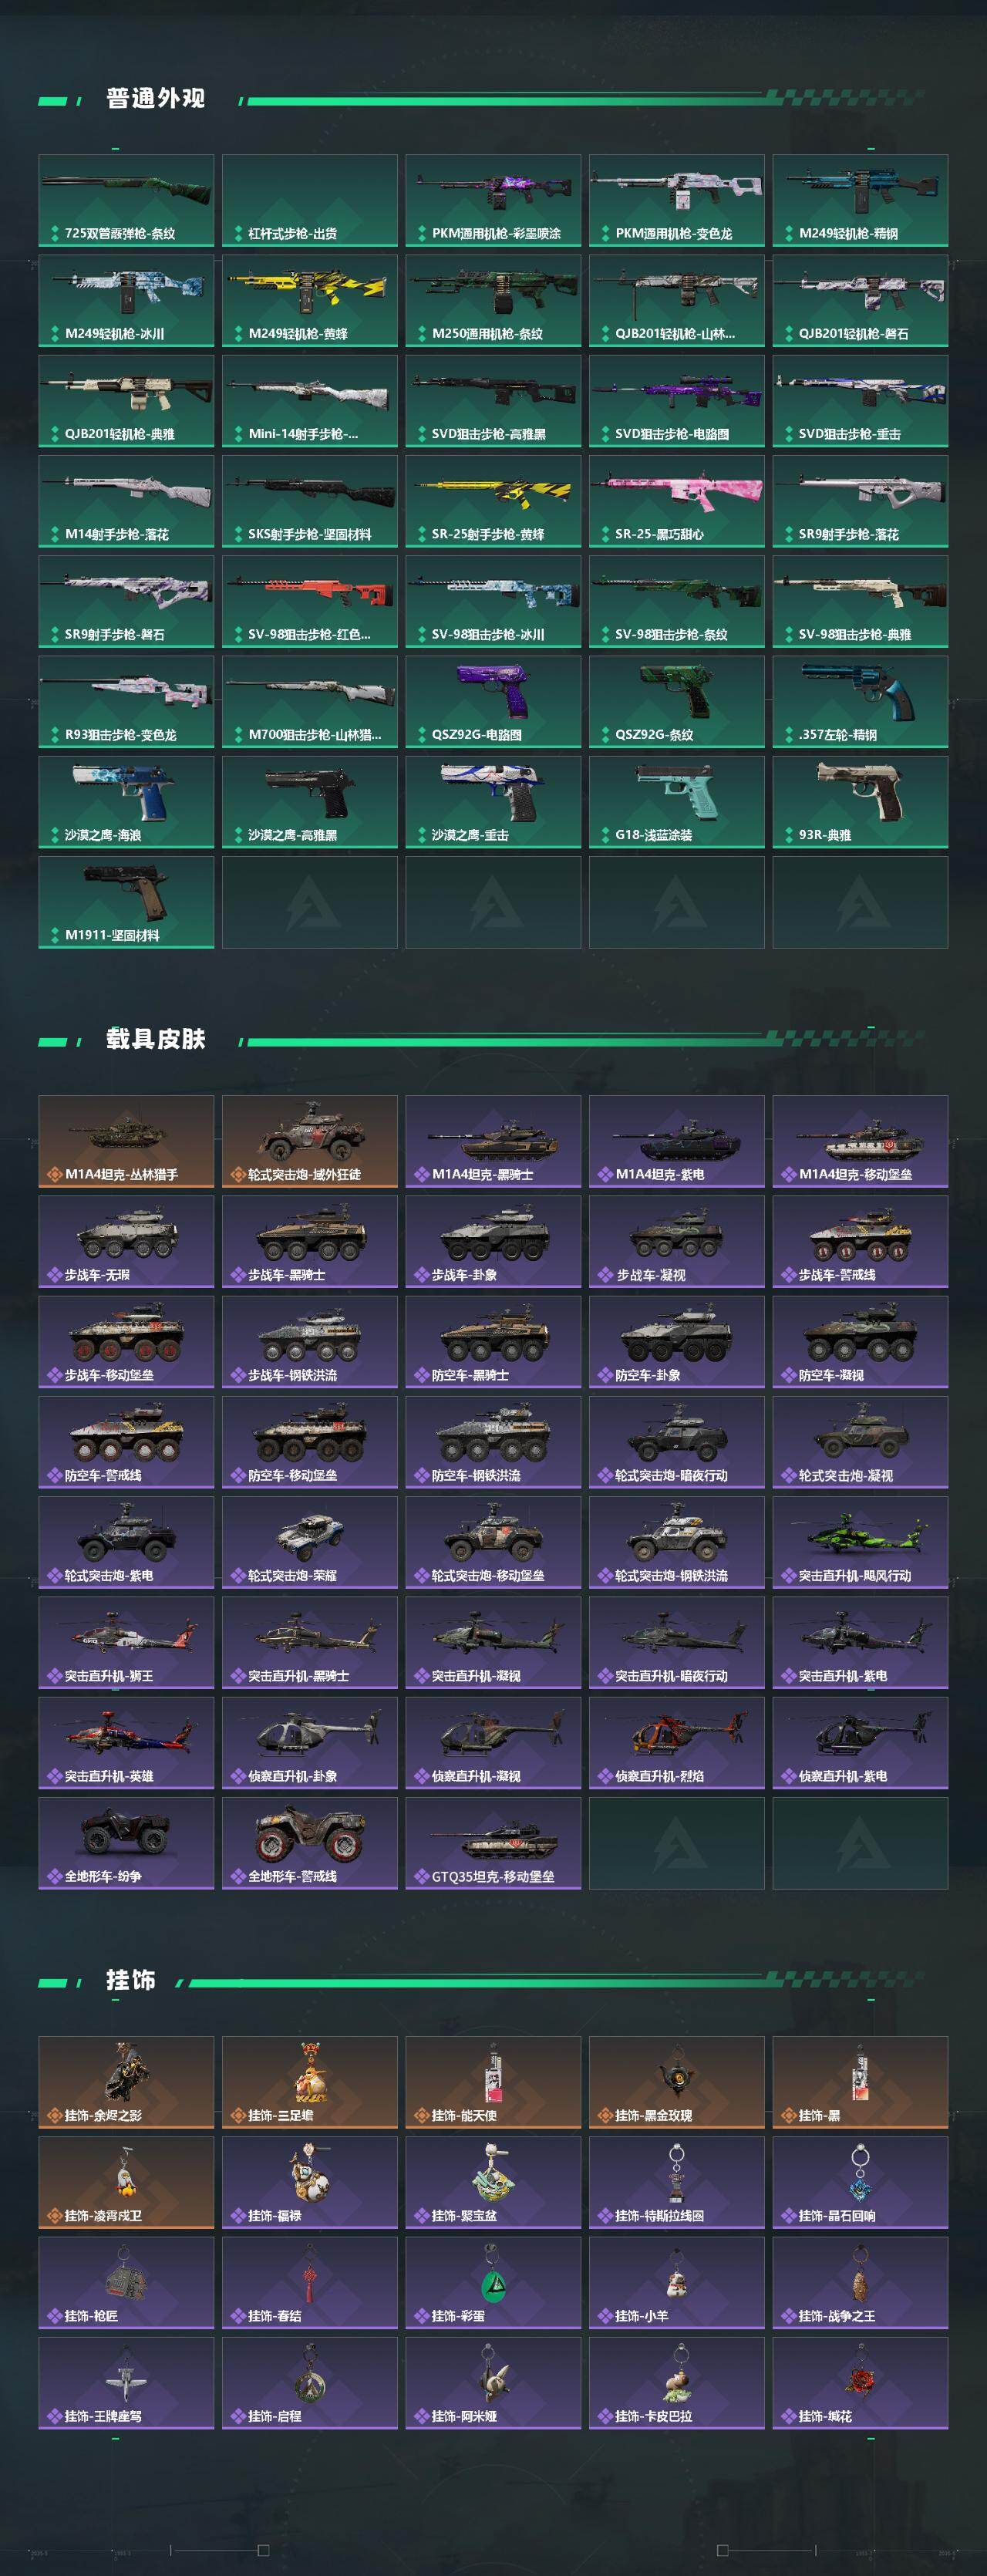Viewport: 987px width, 2576px height.
Task: Select the .357 revolver refined steel skin
Action: 860,702
